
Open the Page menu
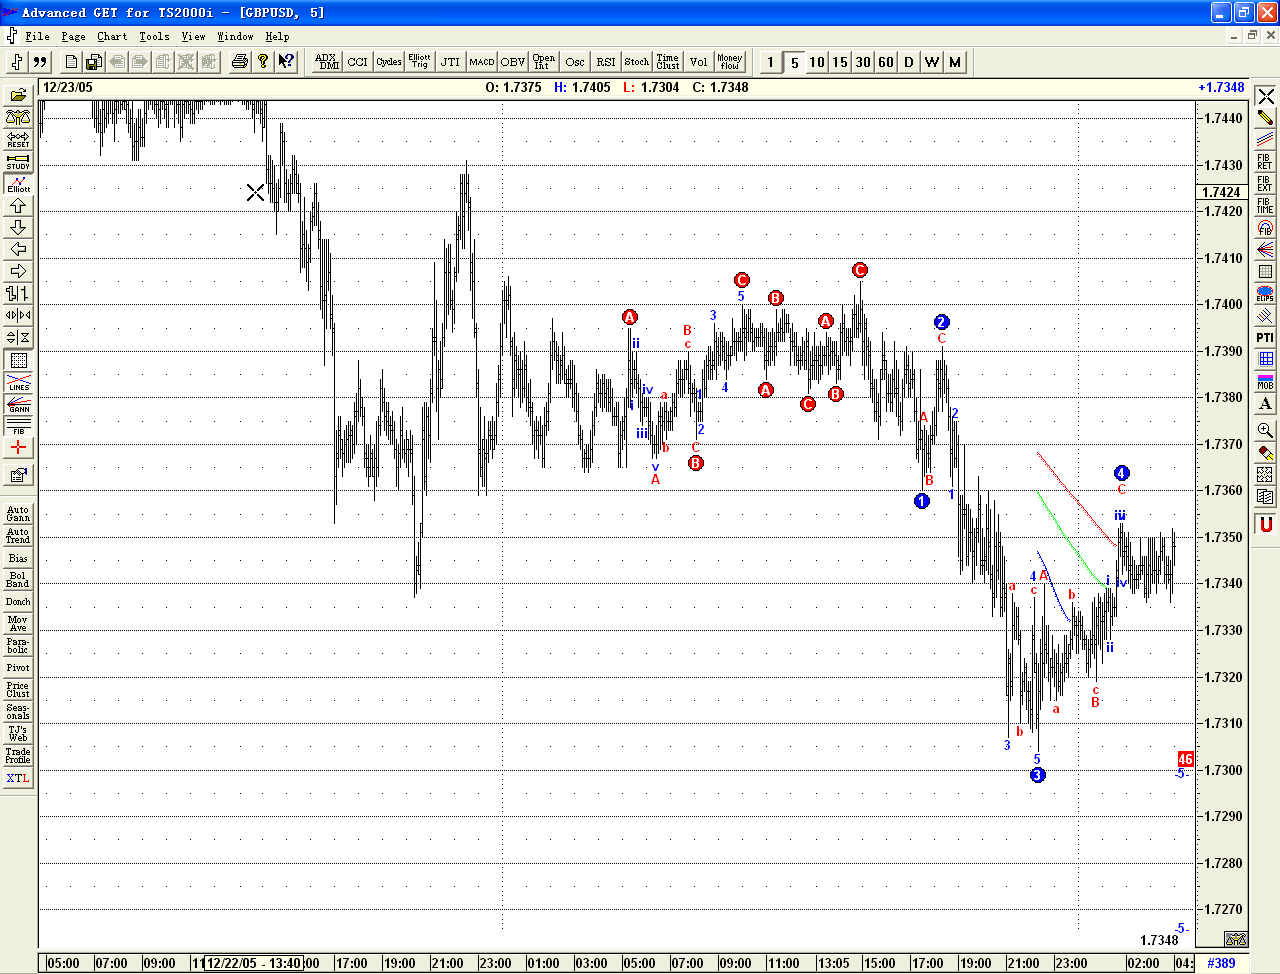click(73, 36)
